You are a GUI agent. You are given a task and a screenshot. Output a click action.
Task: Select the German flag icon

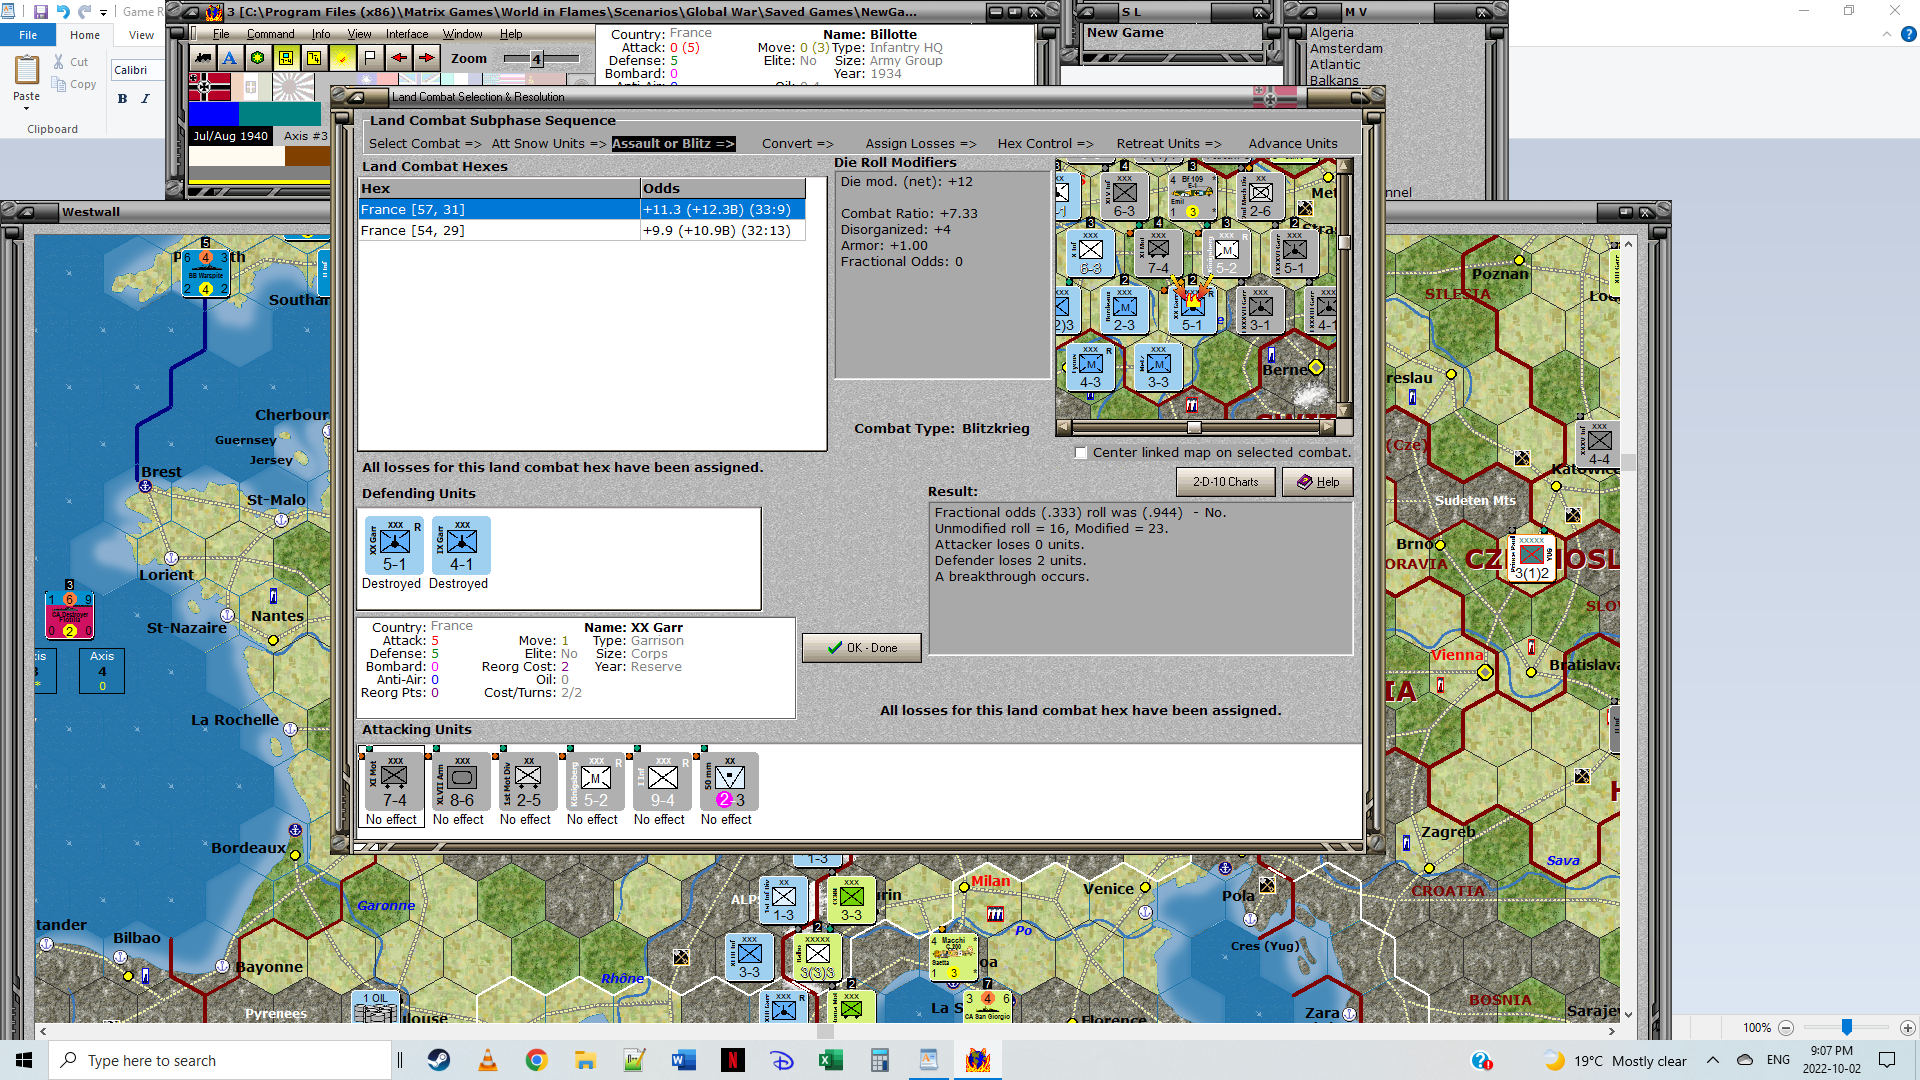[x=209, y=88]
